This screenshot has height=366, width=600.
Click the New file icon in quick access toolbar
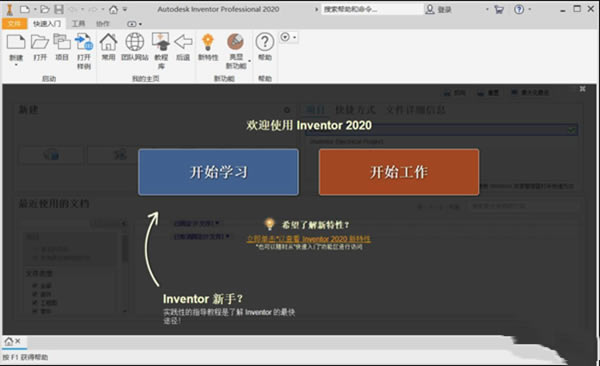click(25, 9)
